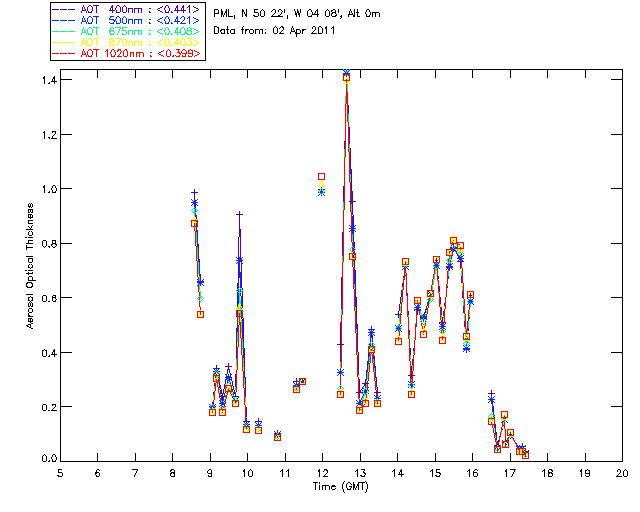This screenshot has width=640, height=512.
Task: Select the AOT 675nm legend entry
Action: point(127,31)
